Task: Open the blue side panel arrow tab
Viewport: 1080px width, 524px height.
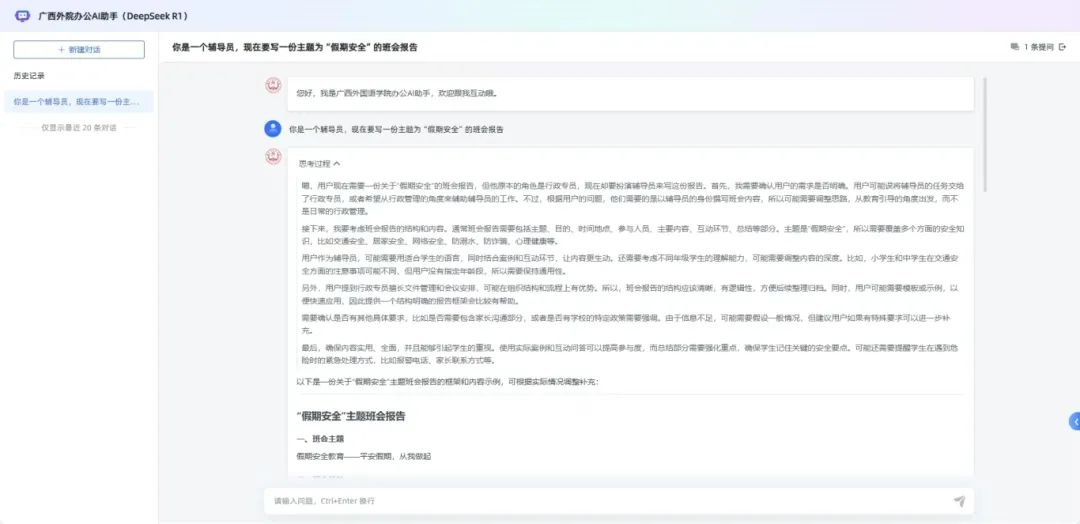Action: (x=1074, y=421)
